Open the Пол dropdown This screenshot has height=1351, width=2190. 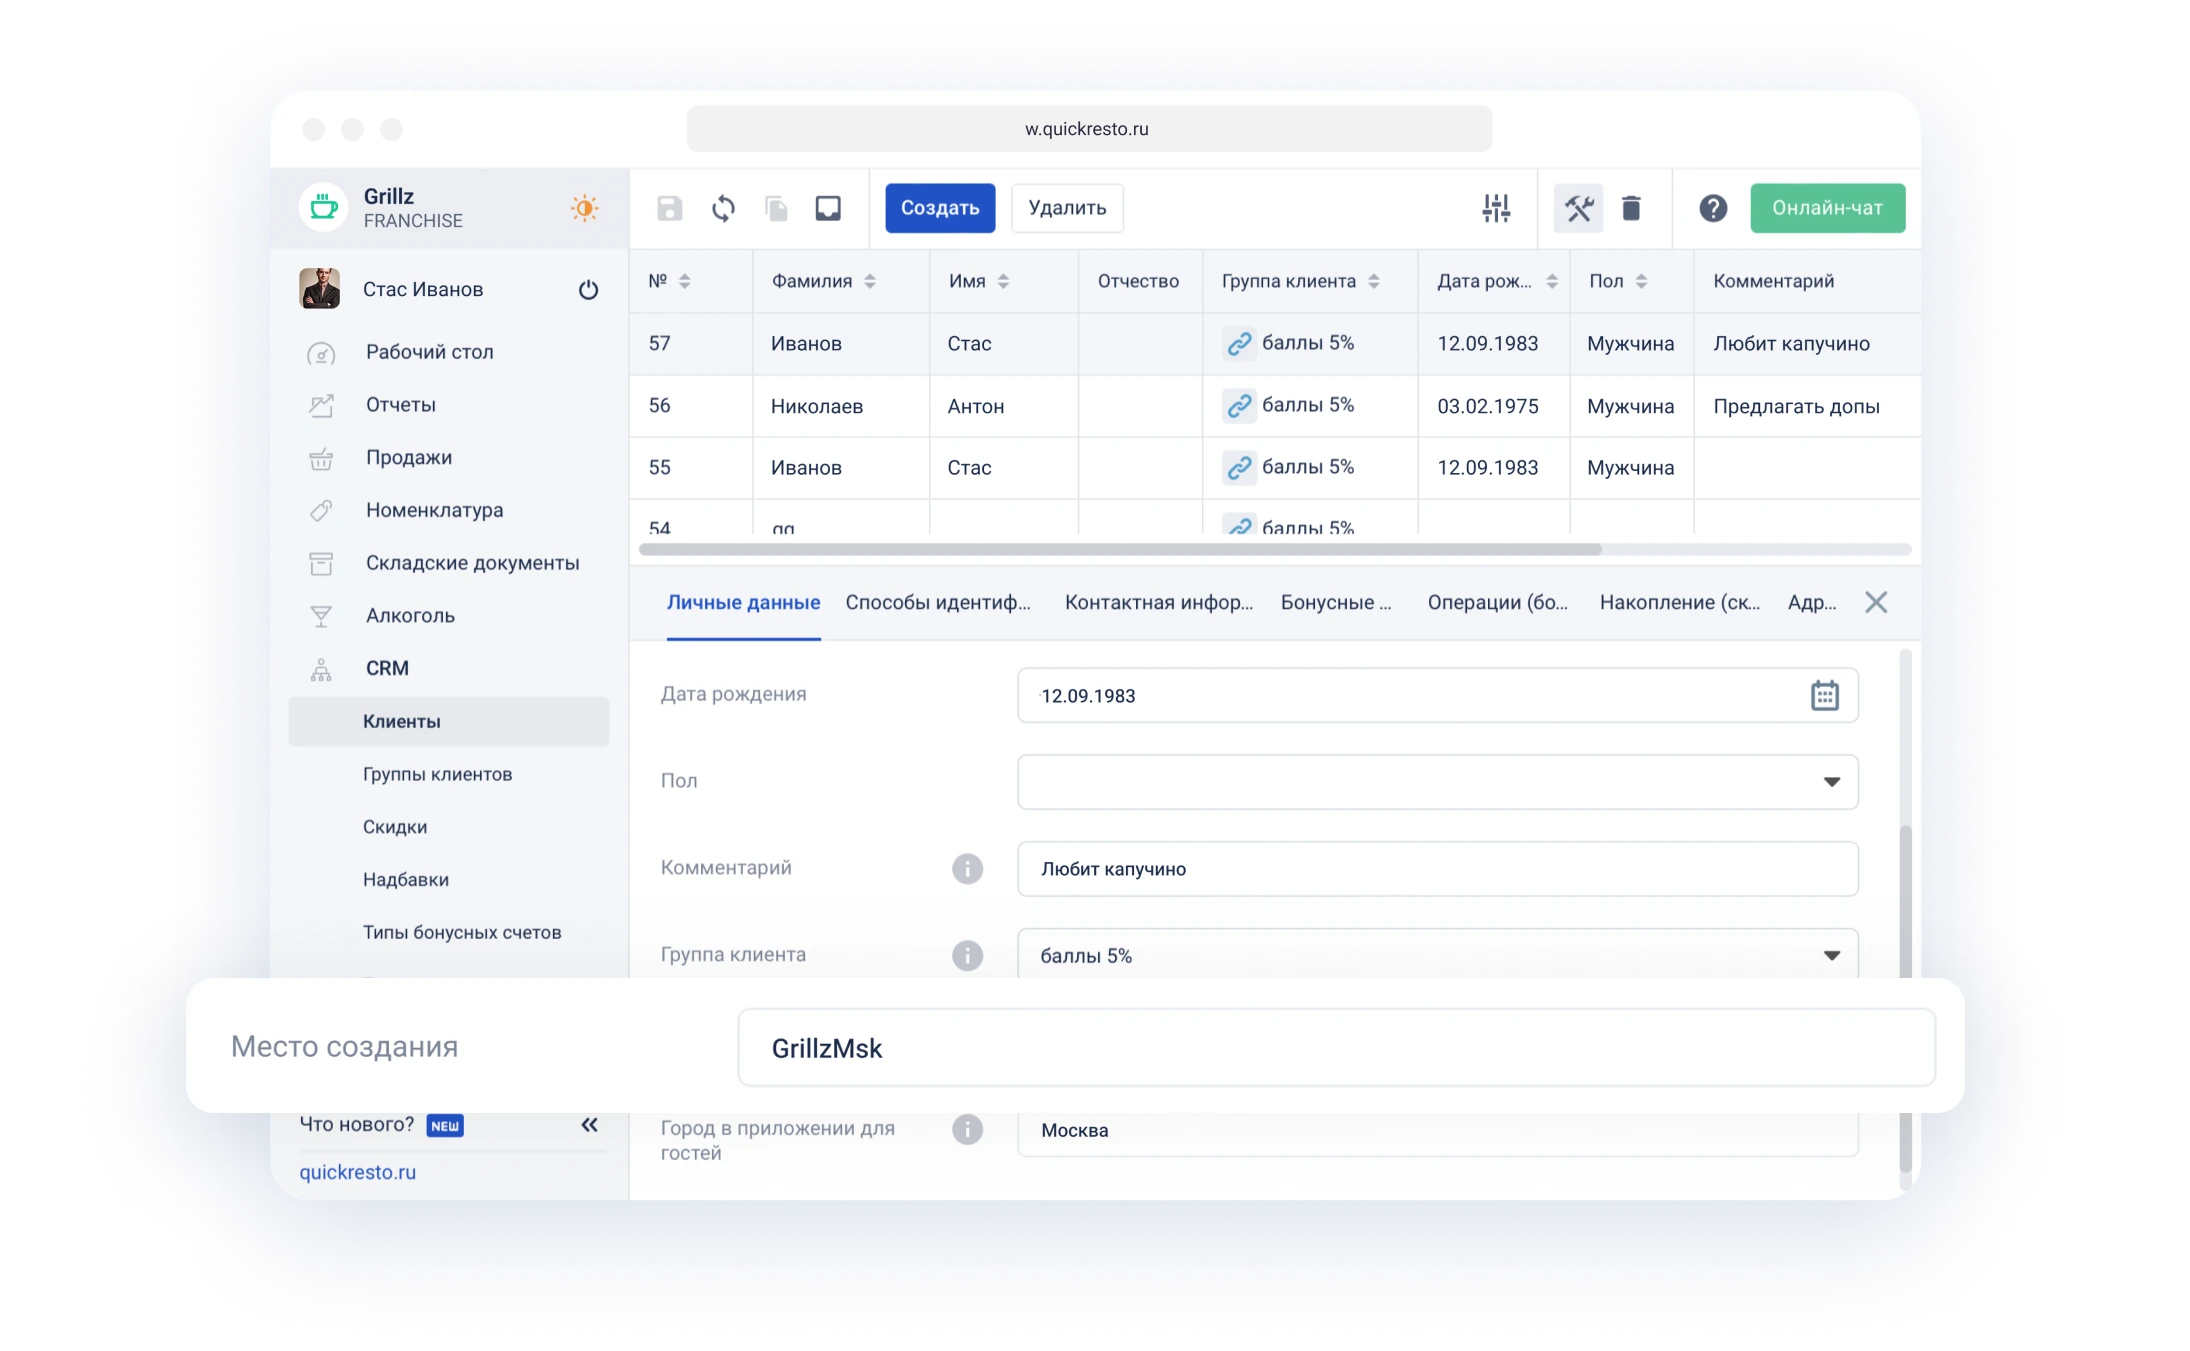coord(1832,781)
